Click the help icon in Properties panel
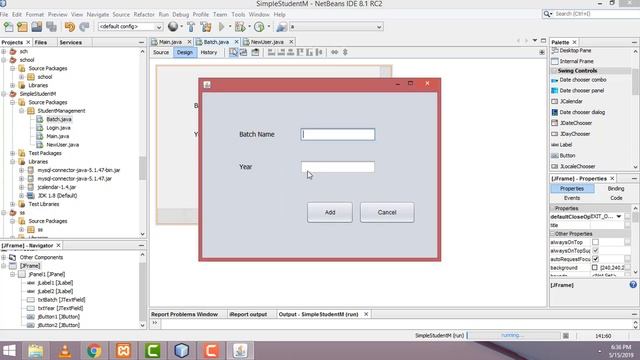Screen dimensions: 640x360 [x=633, y=285]
